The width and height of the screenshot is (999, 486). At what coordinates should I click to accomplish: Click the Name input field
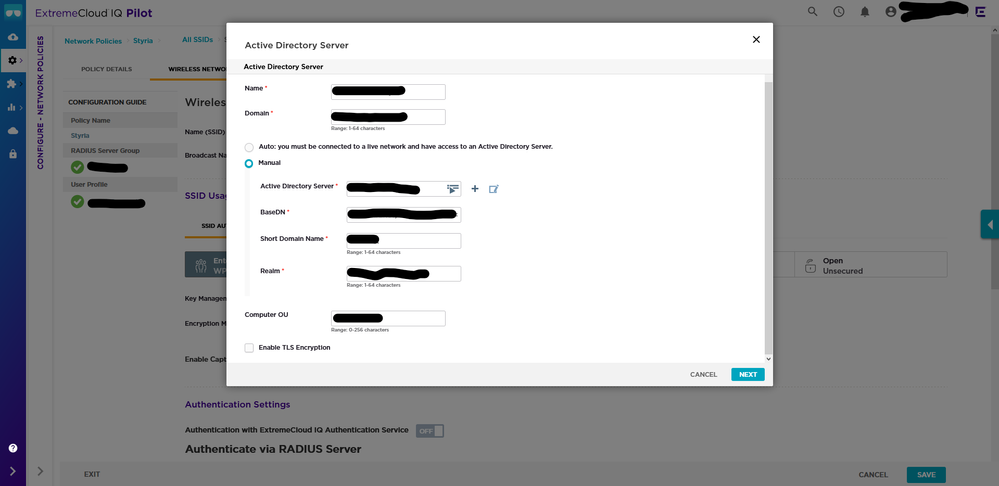click(x=388, y=92)
